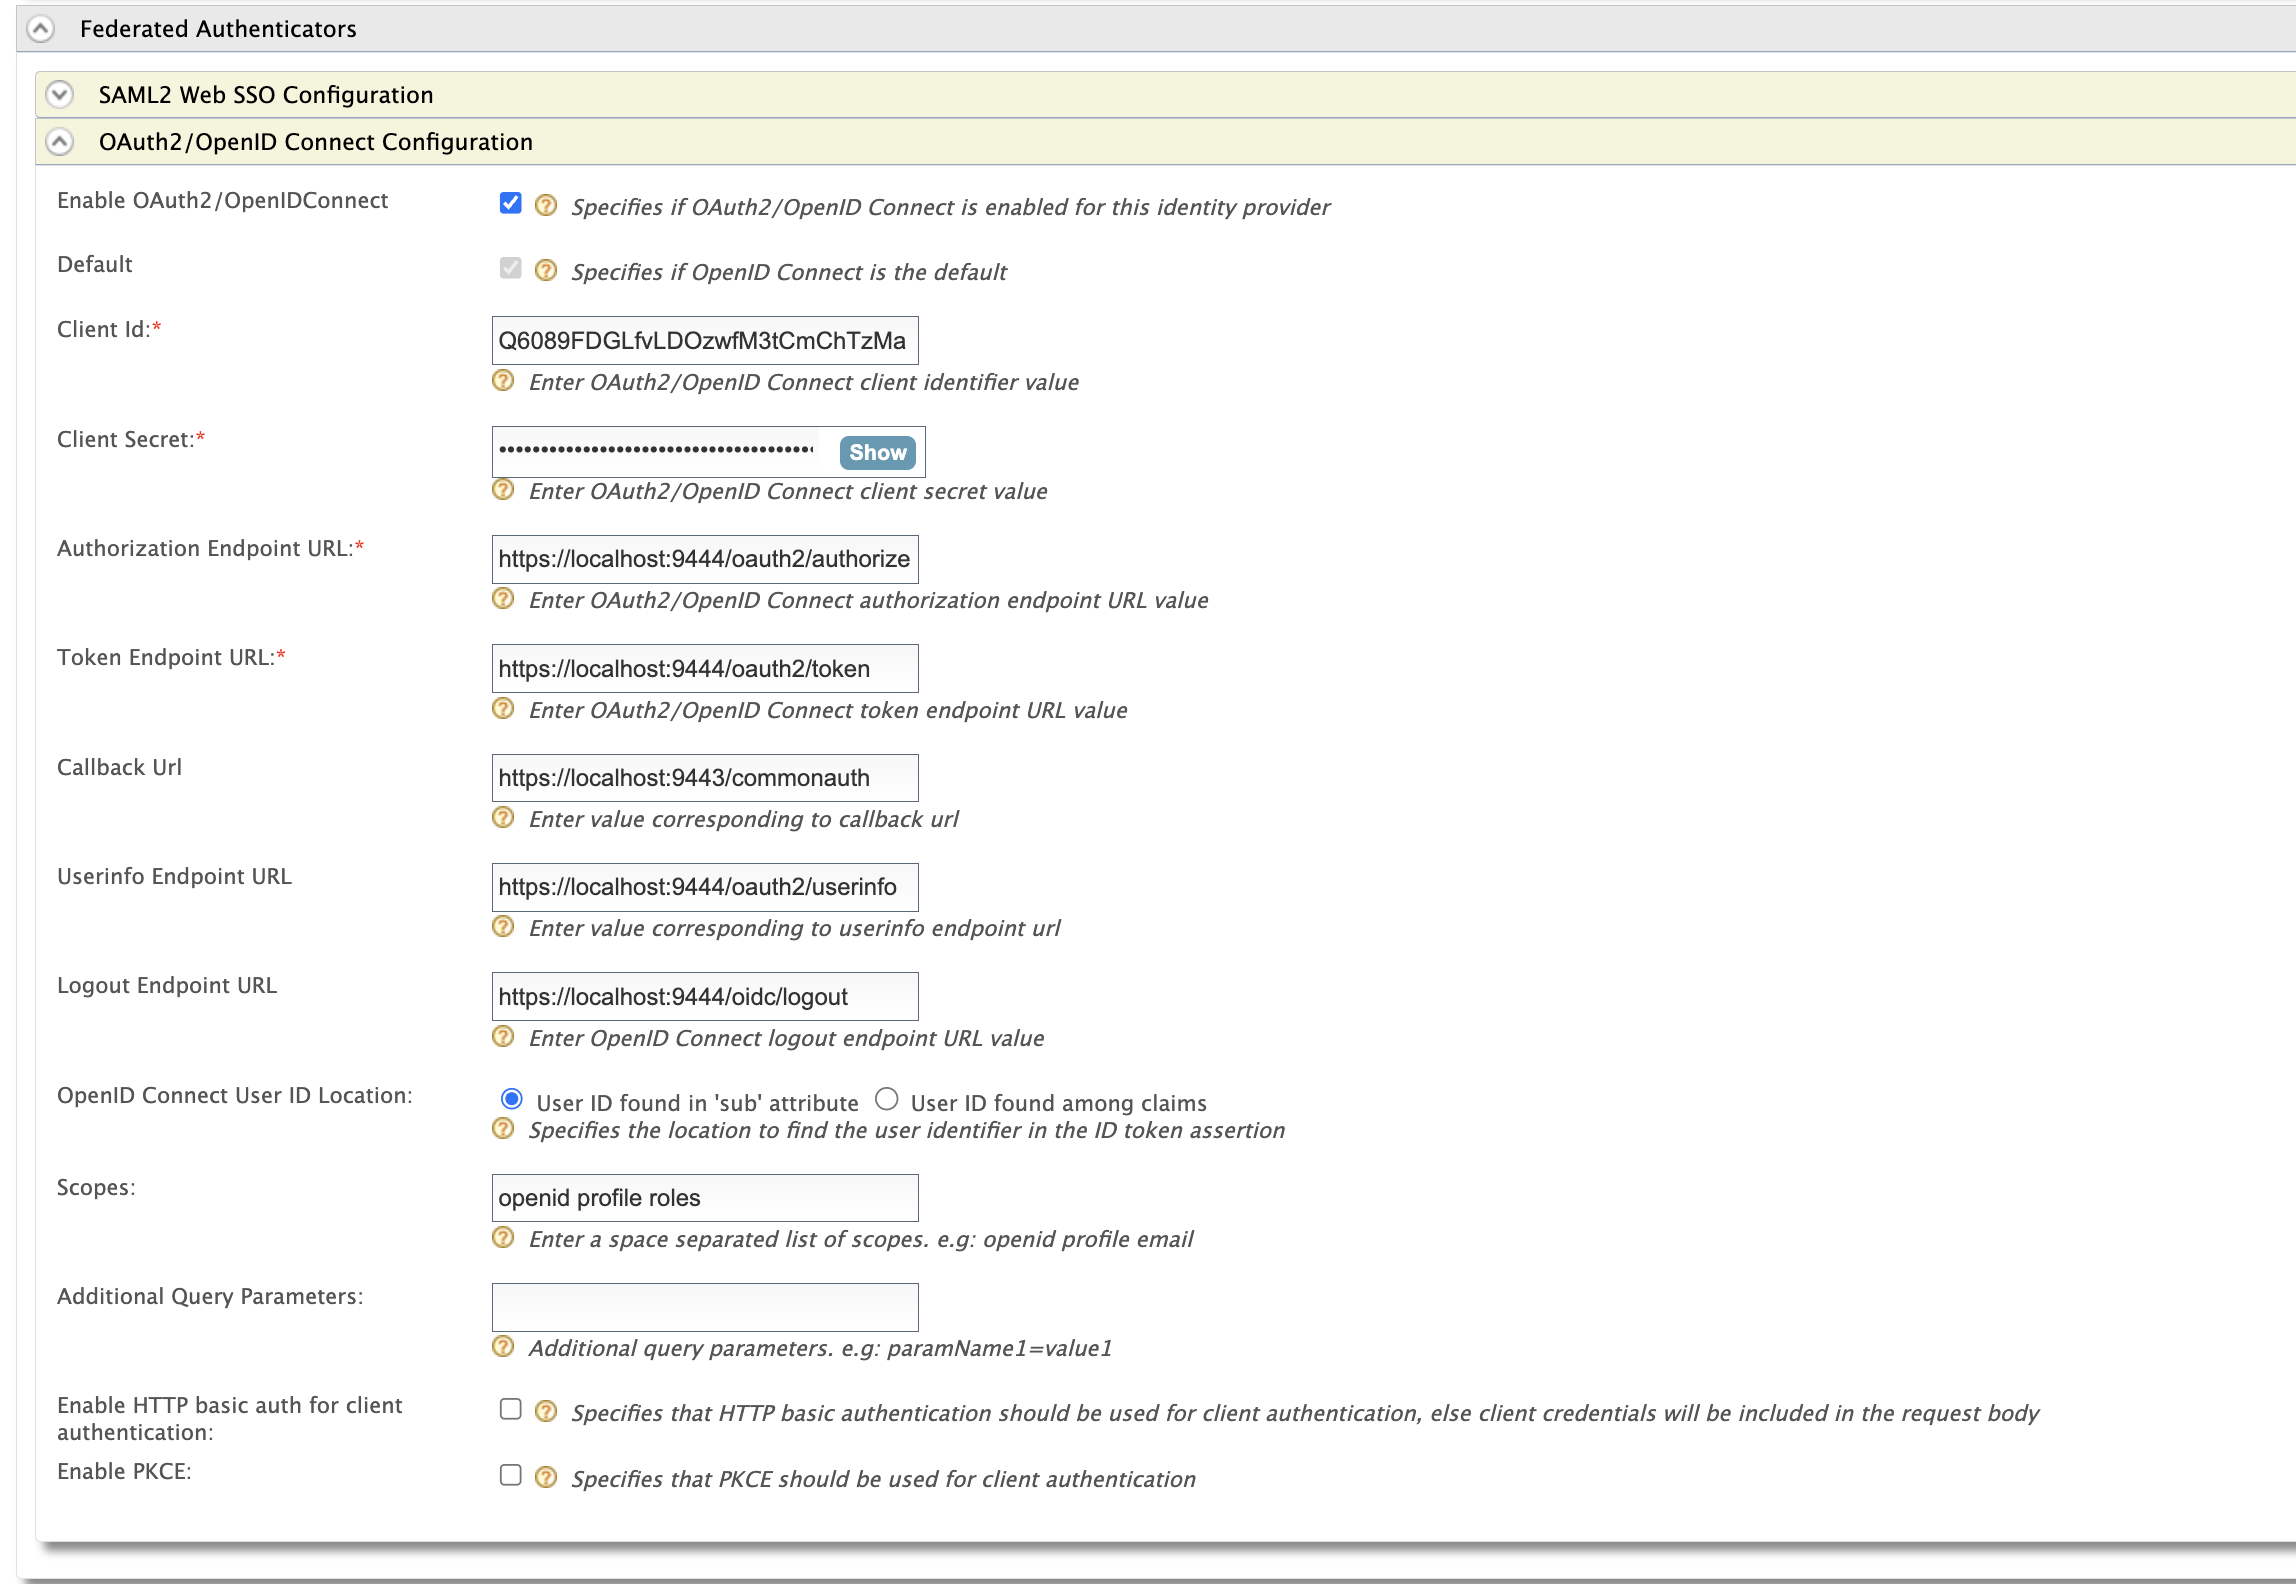Collapse the Federated Authenticators section
Screen dimensions: 2296x1584
(x=40, y=28)
